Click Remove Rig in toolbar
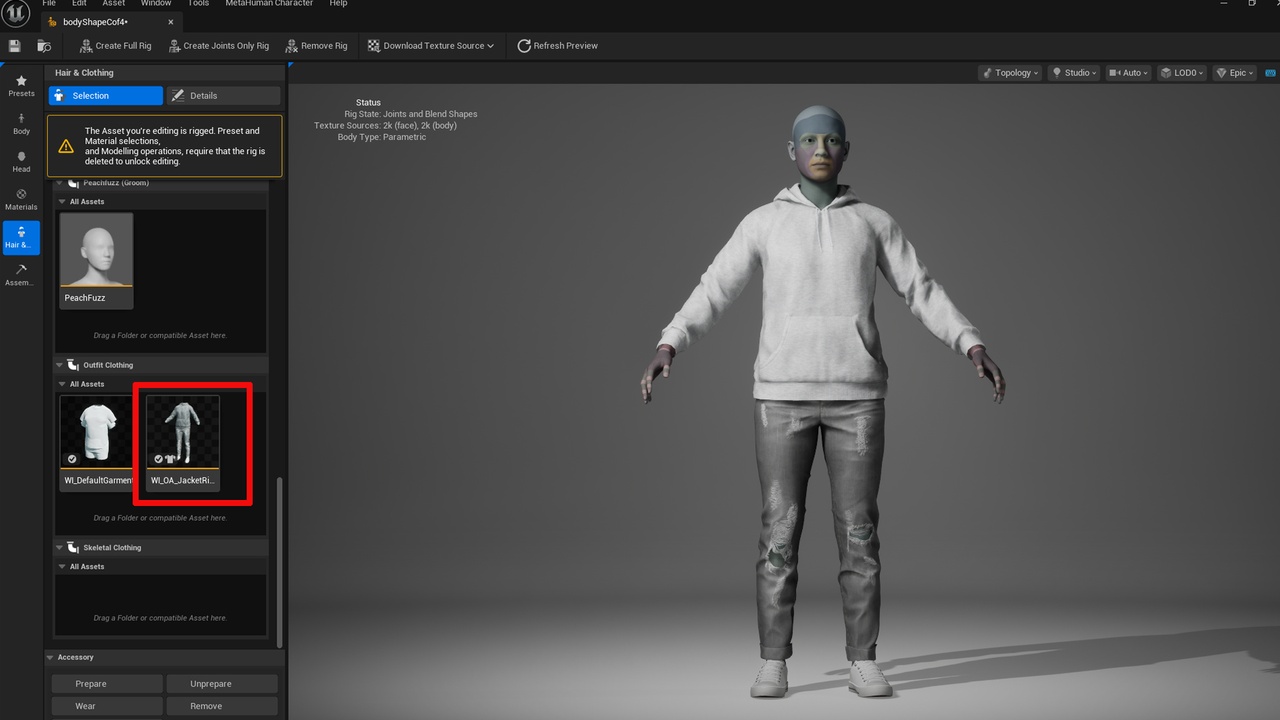Image resolution: width=1280 pixels, height=720 pixels. [316, 46]
